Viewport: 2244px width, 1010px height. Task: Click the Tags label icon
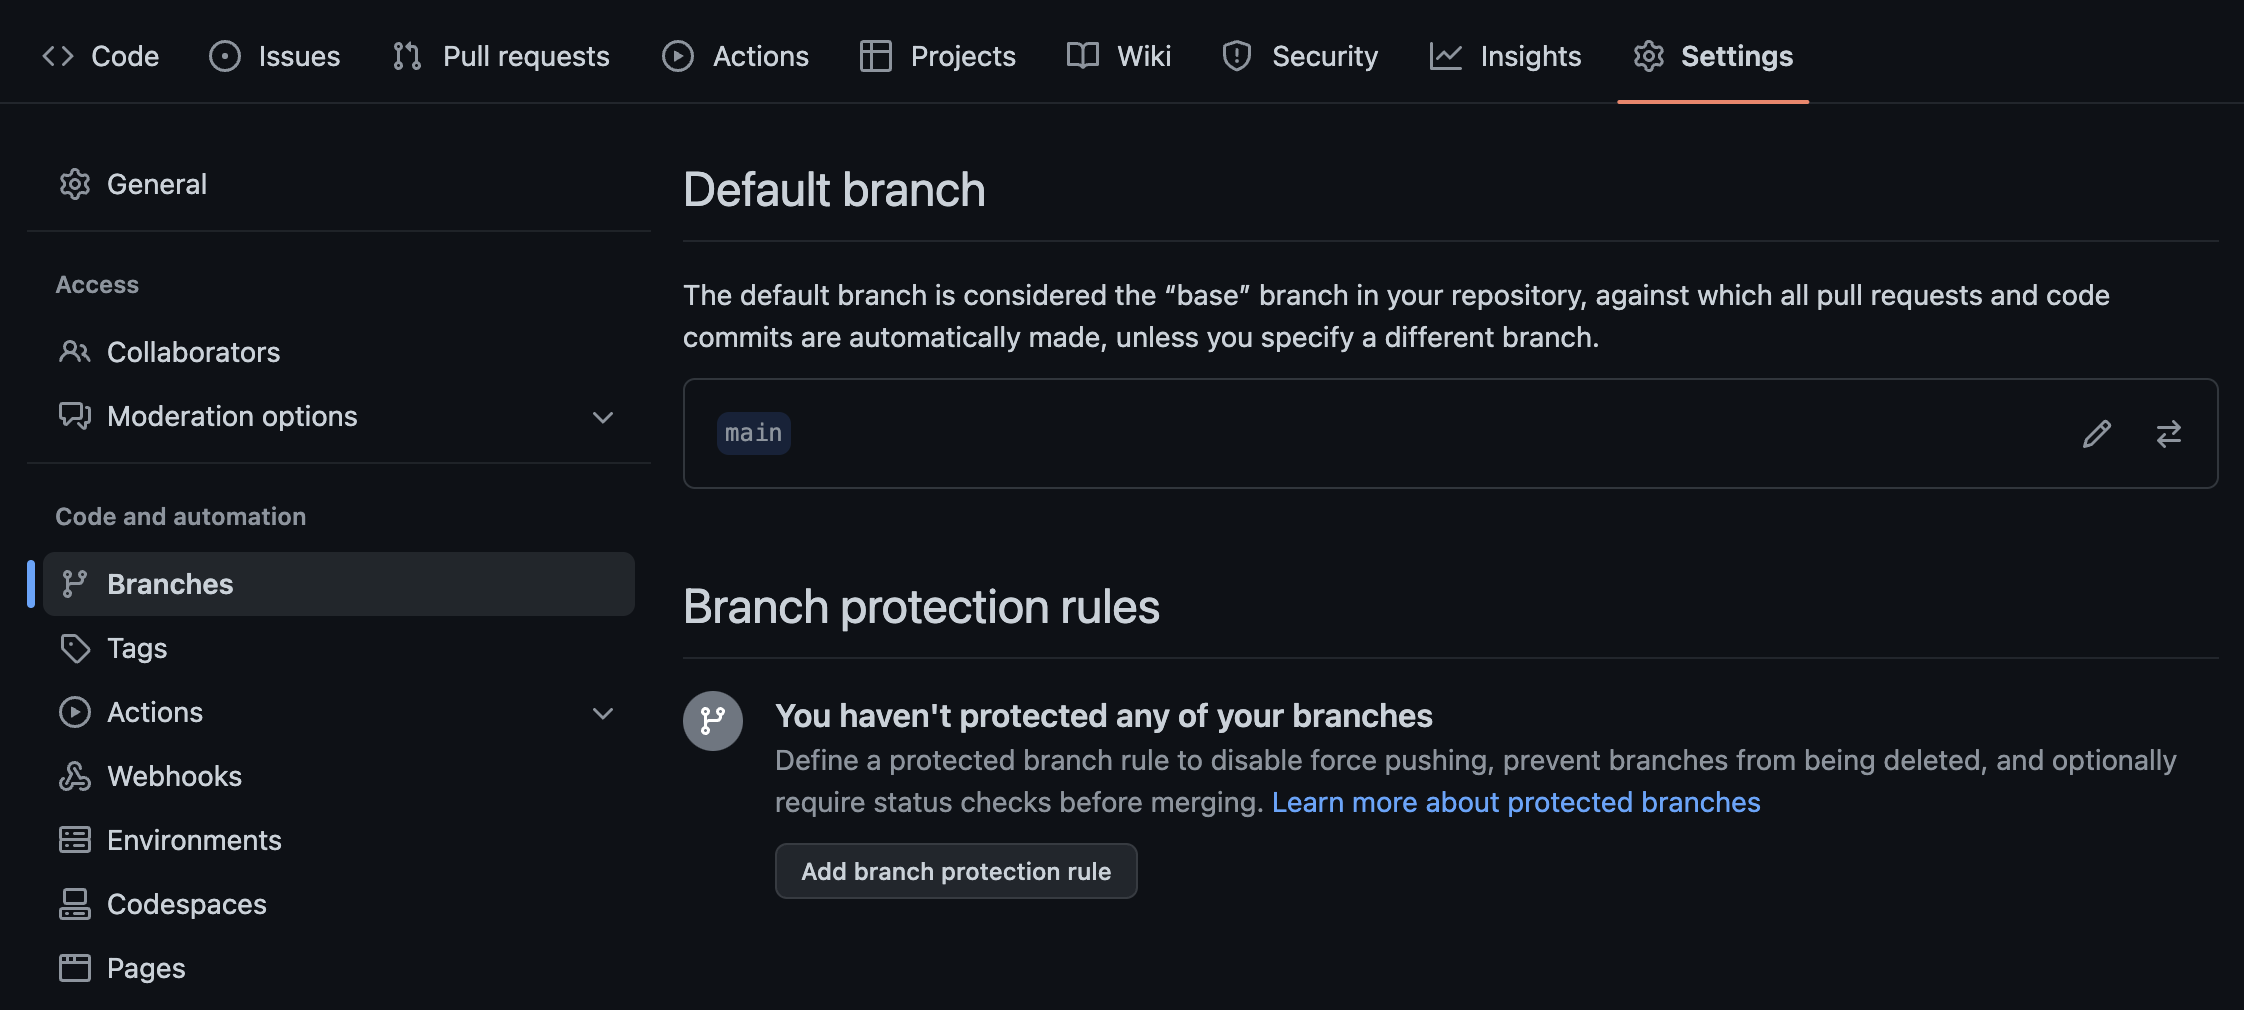(x=74, y=648)
